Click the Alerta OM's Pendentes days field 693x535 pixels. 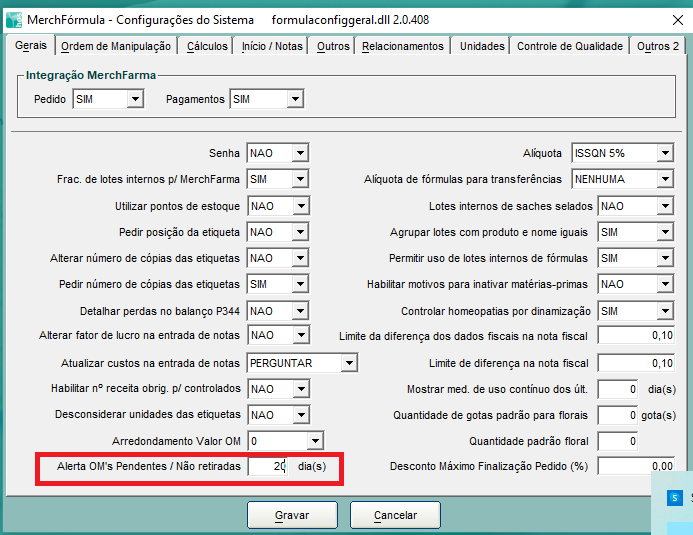[x=268, y=466]
